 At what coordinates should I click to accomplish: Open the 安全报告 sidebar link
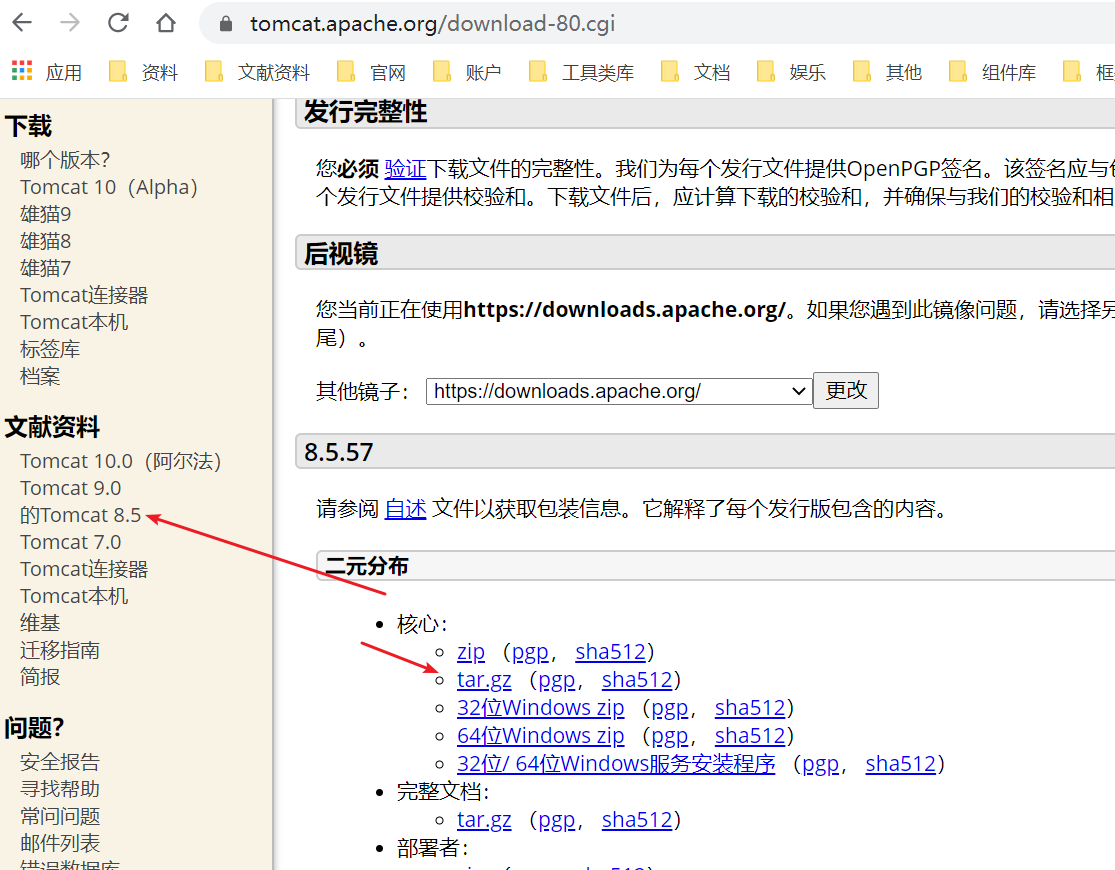pos(60,762)
